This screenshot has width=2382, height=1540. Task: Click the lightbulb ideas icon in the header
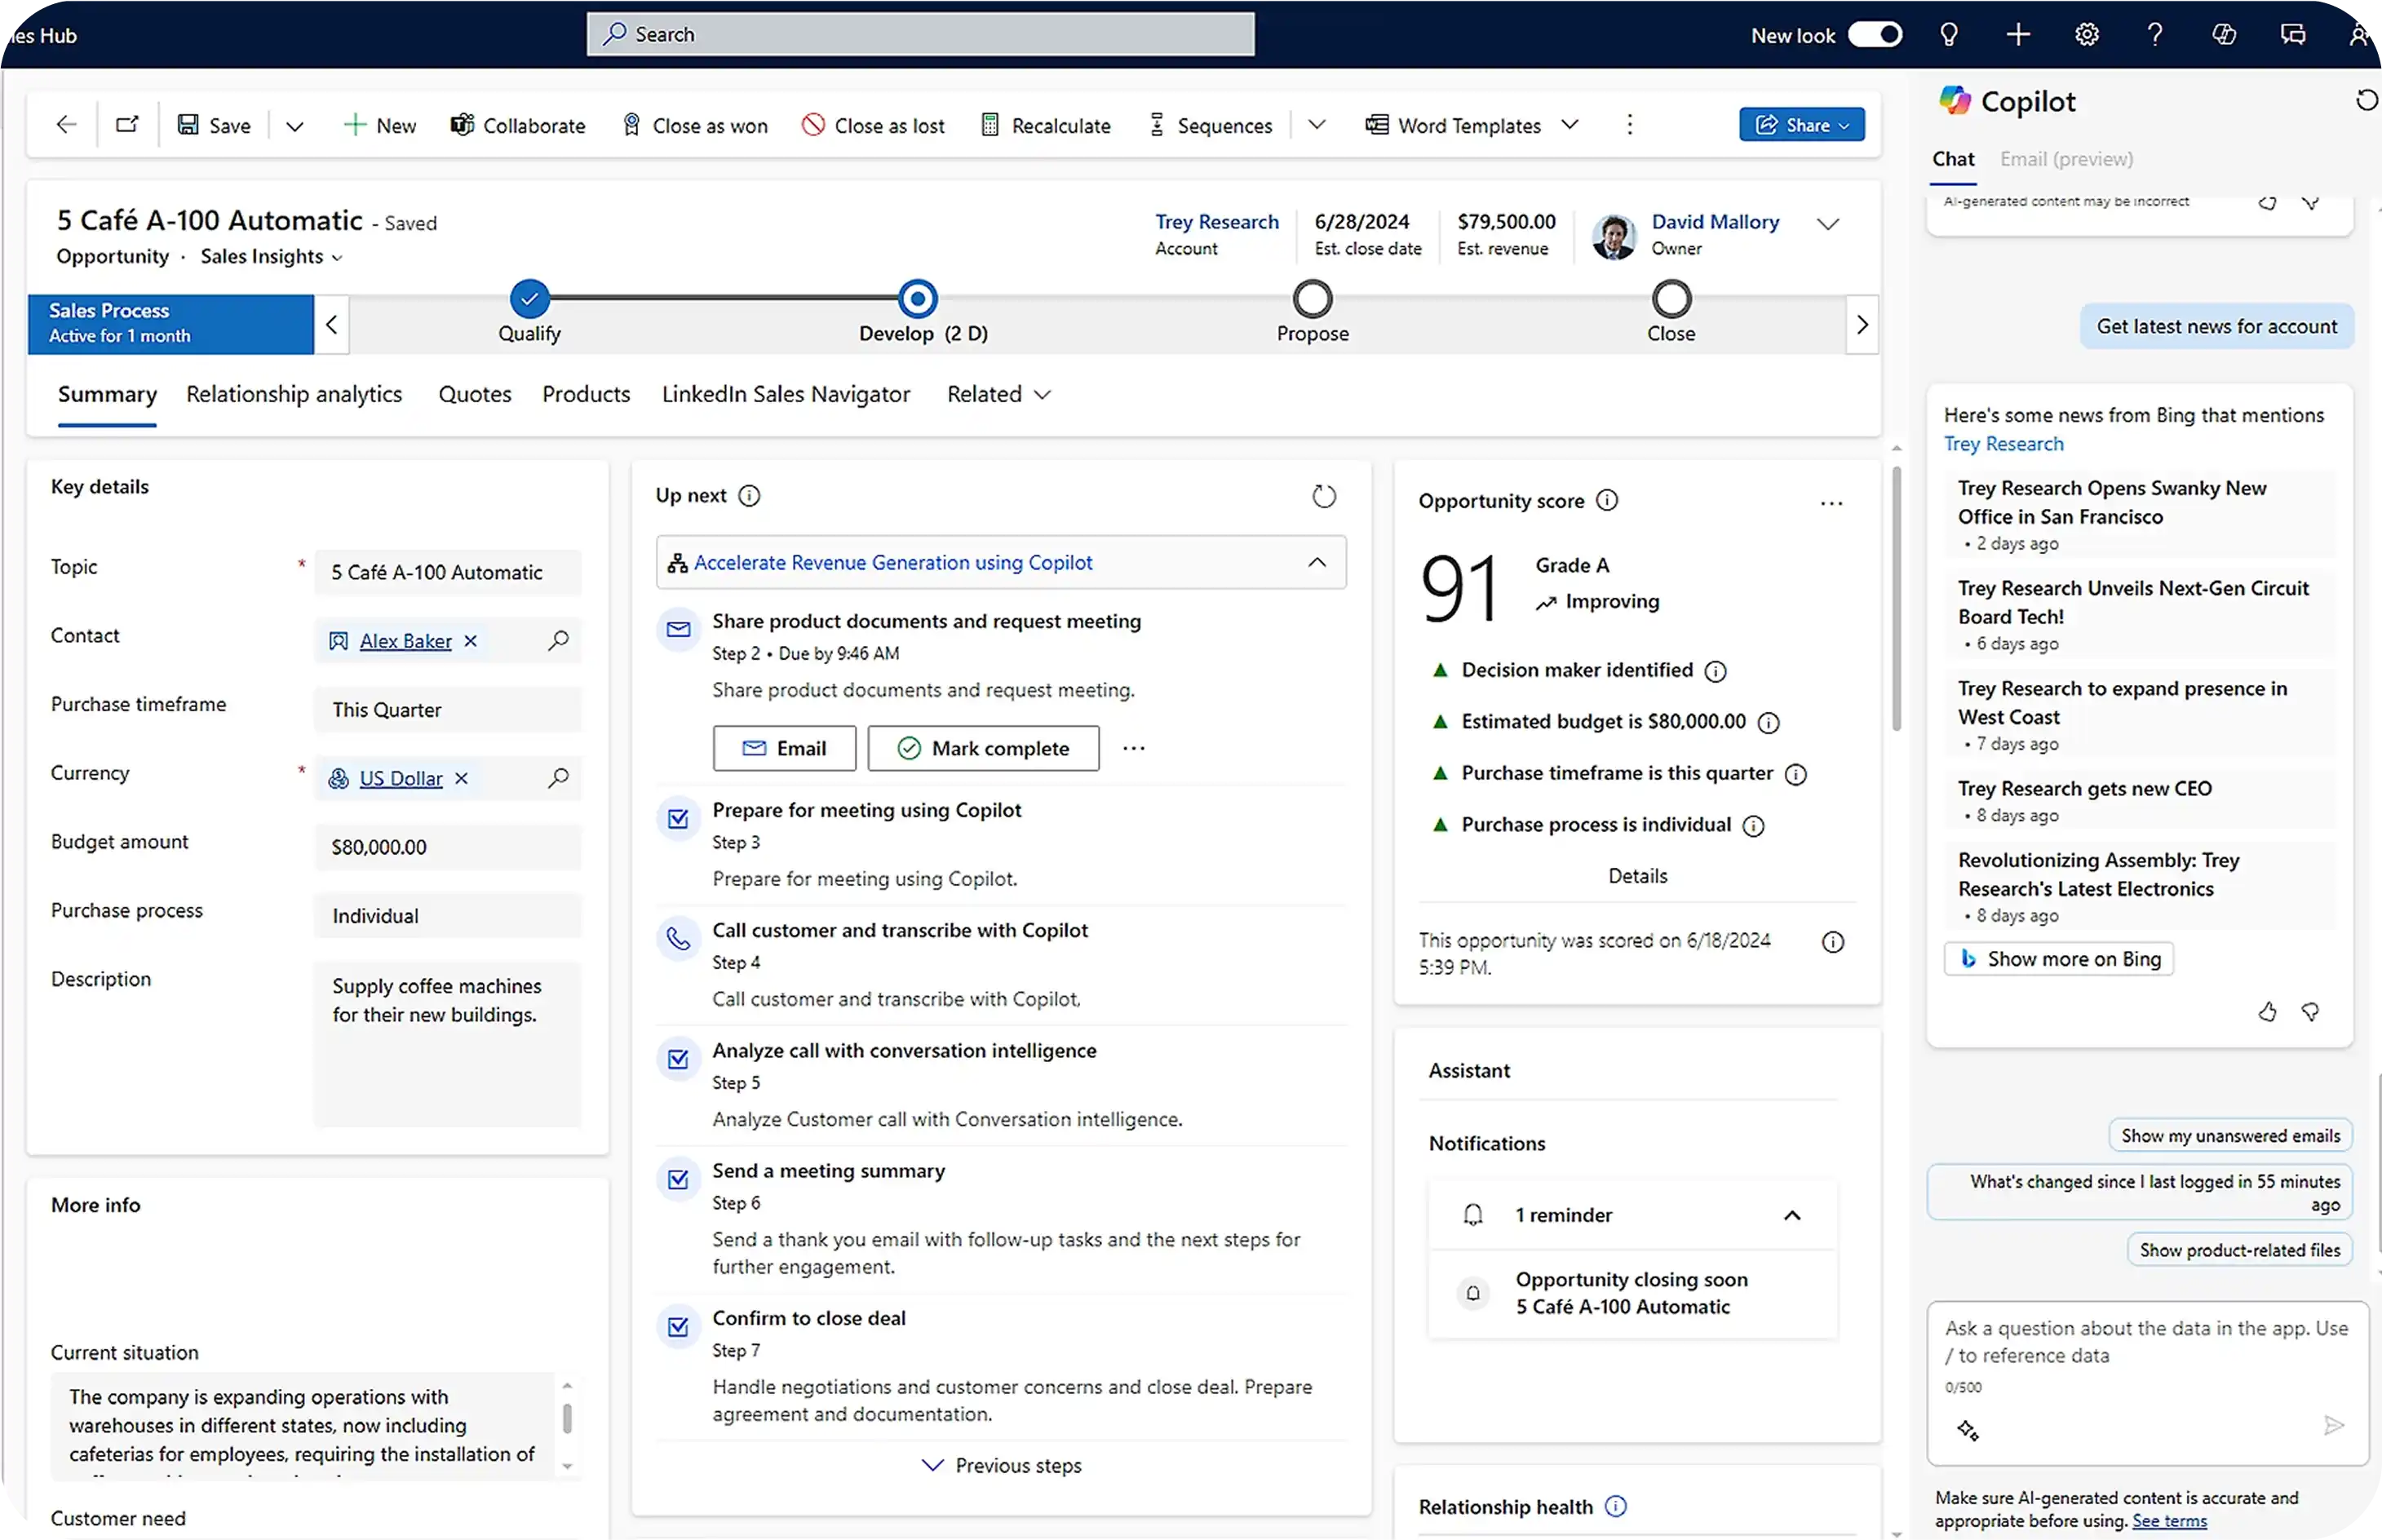point(1949,33)
